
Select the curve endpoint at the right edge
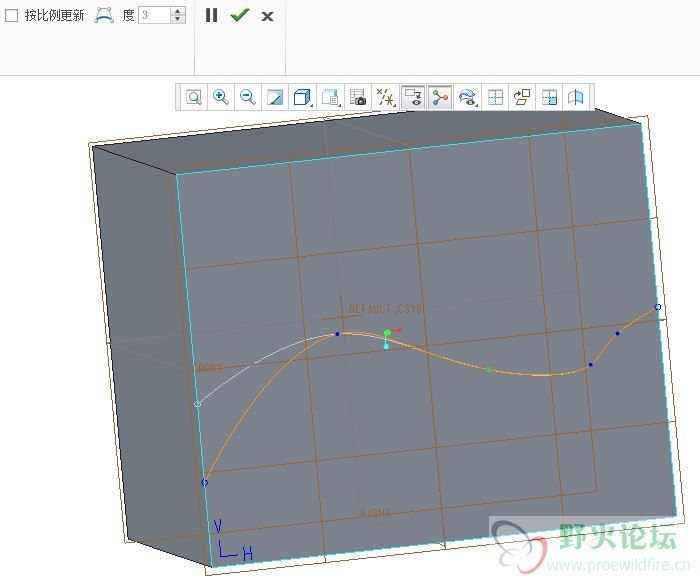tap(658, 307)
